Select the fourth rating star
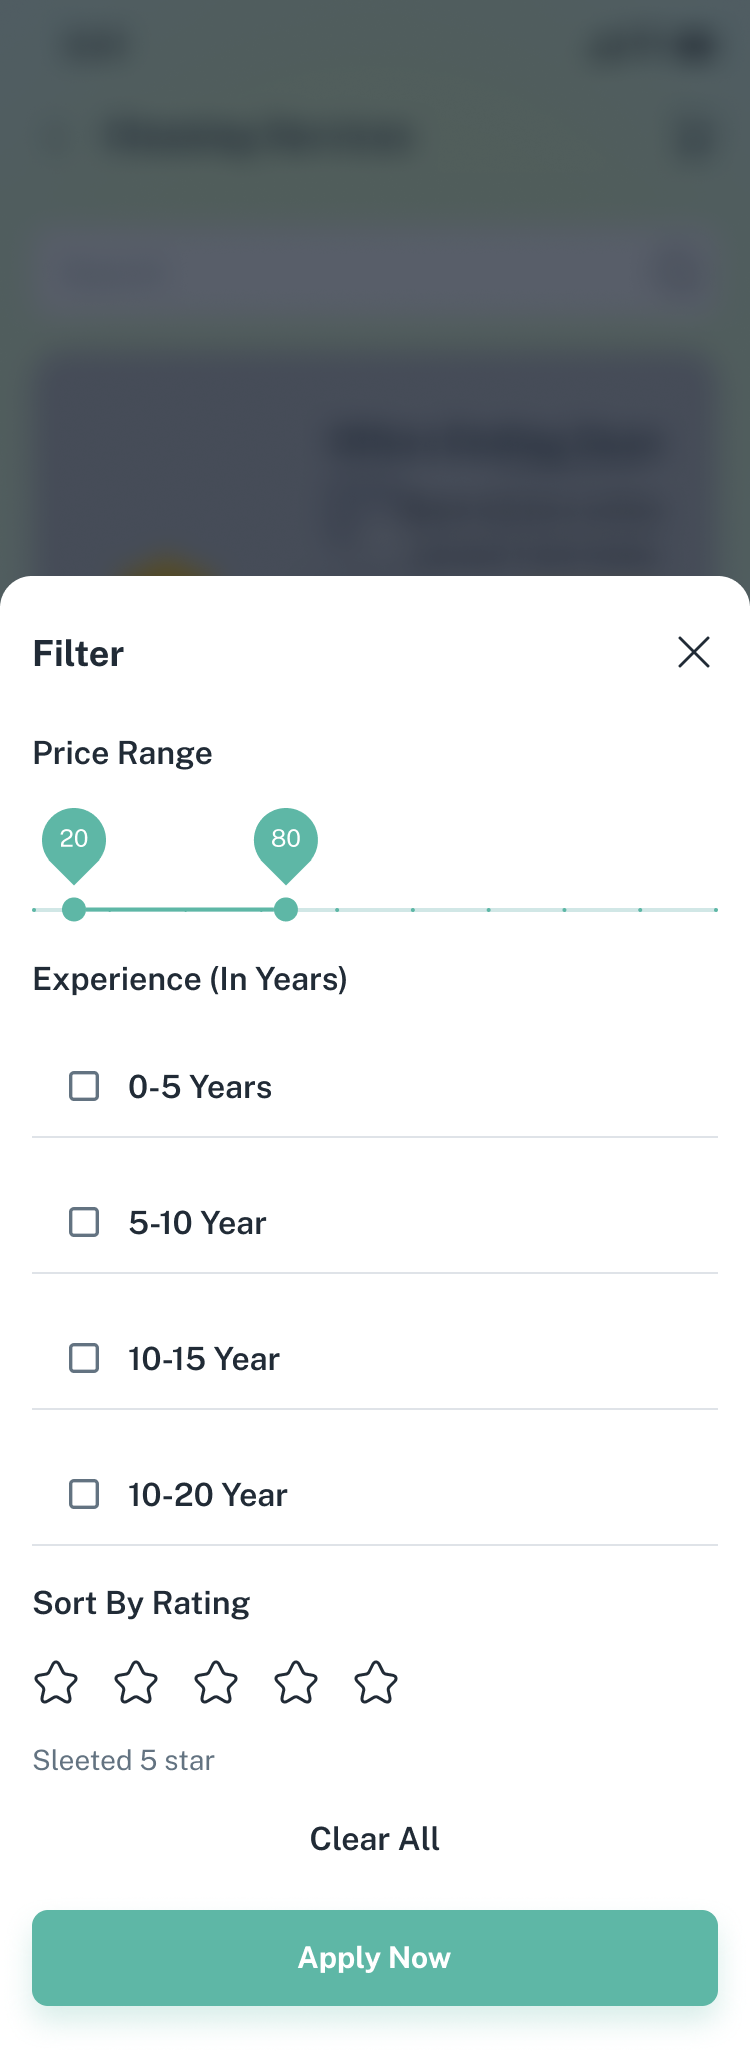This screenshot has height=2054, width=750. tap(296, 1682)
